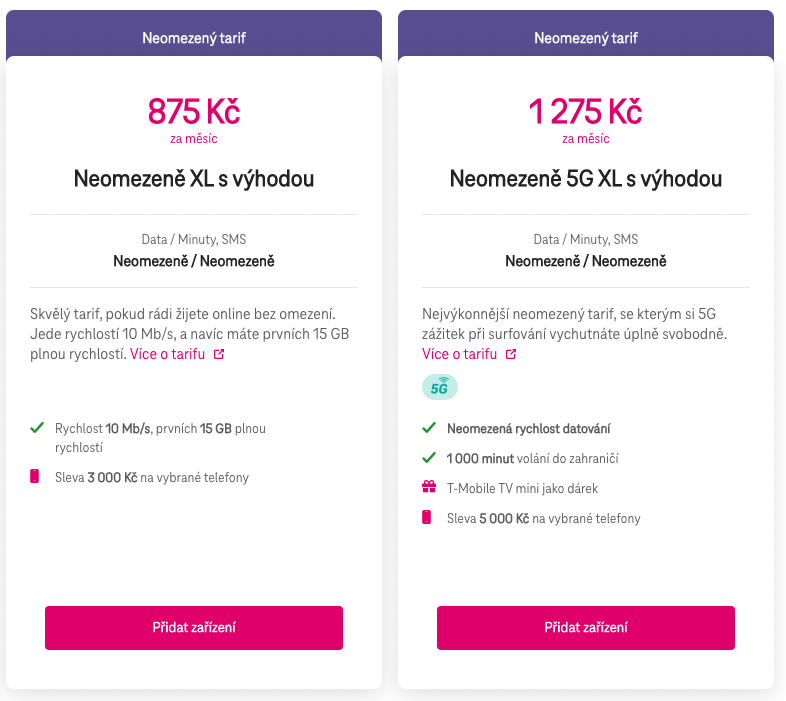Viewport: 786px width, 701px height.
Task: Select the 875 Kč price text
Action: tap(194, 110)
